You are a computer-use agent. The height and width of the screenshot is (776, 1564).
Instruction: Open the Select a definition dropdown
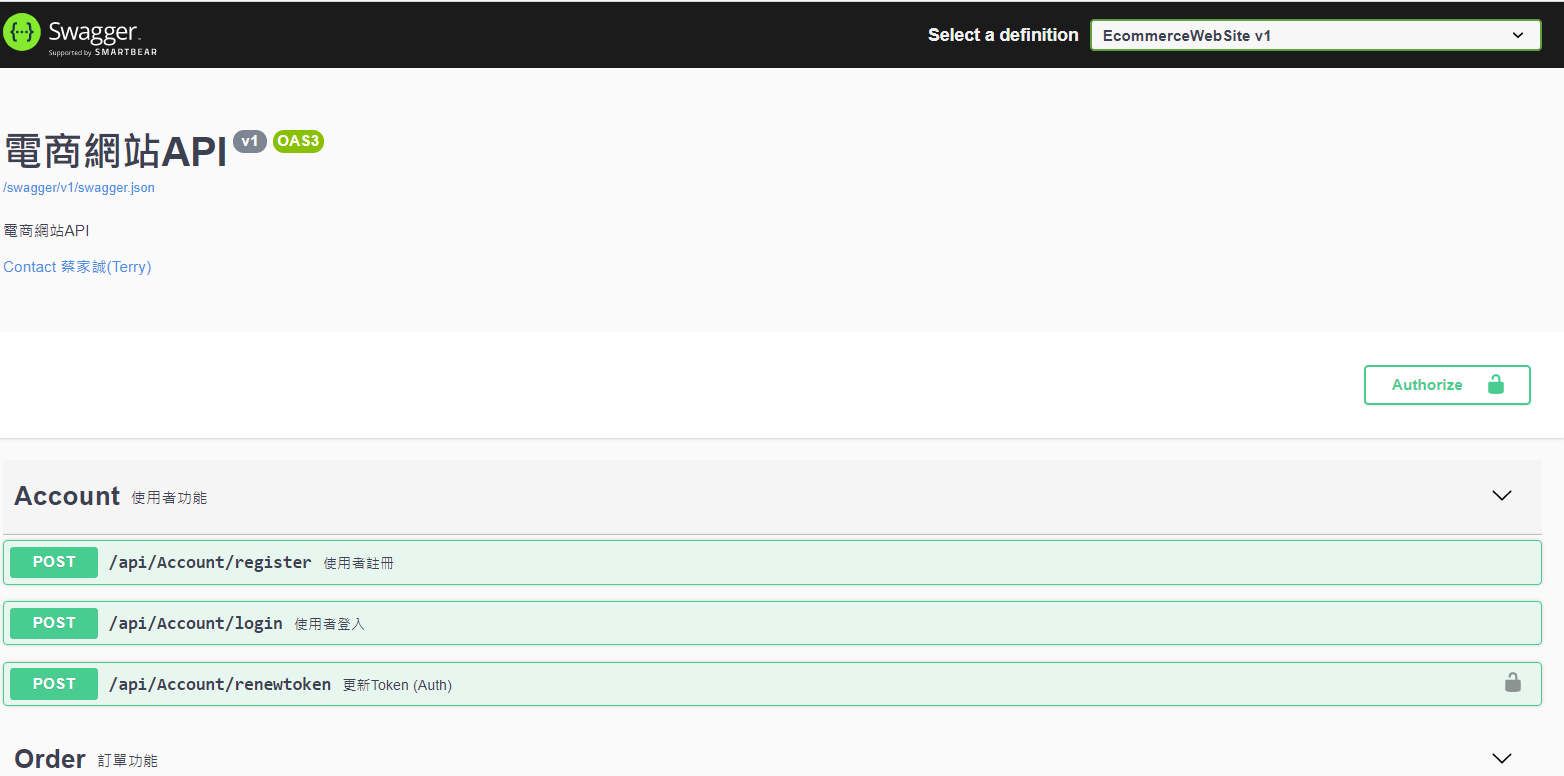1315,35
